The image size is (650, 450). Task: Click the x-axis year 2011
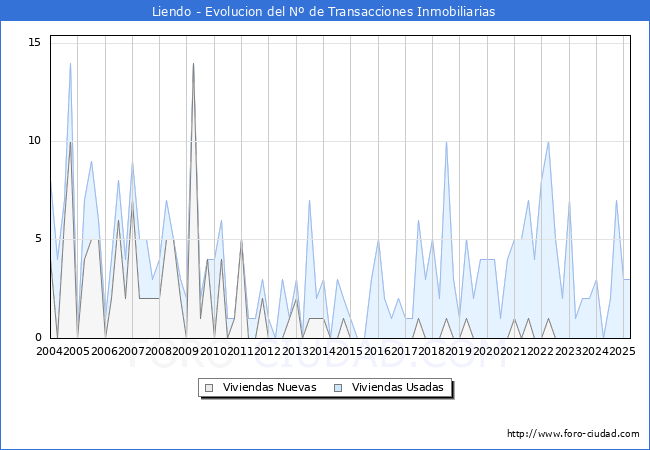(240, 351)
